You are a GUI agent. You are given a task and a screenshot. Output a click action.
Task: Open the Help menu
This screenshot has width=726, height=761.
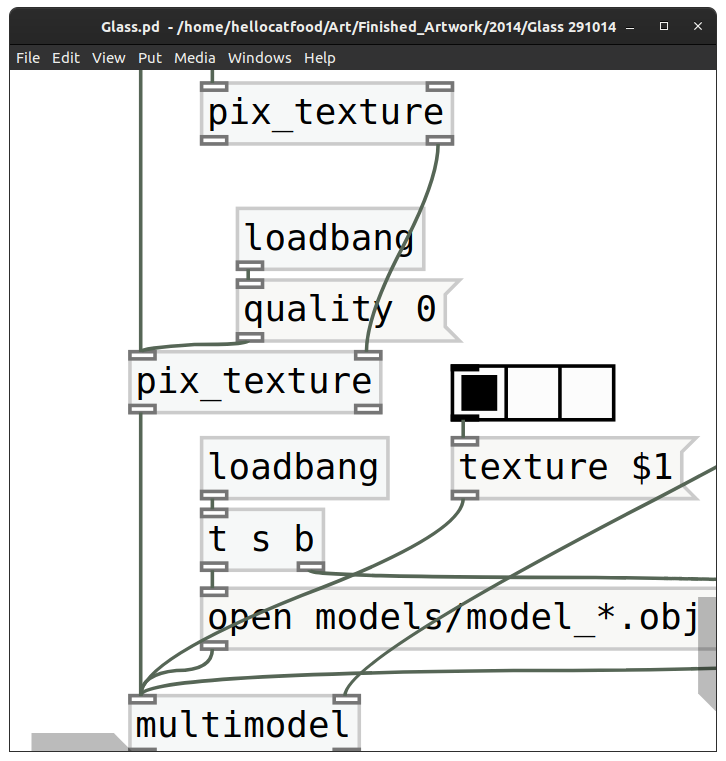320,58
